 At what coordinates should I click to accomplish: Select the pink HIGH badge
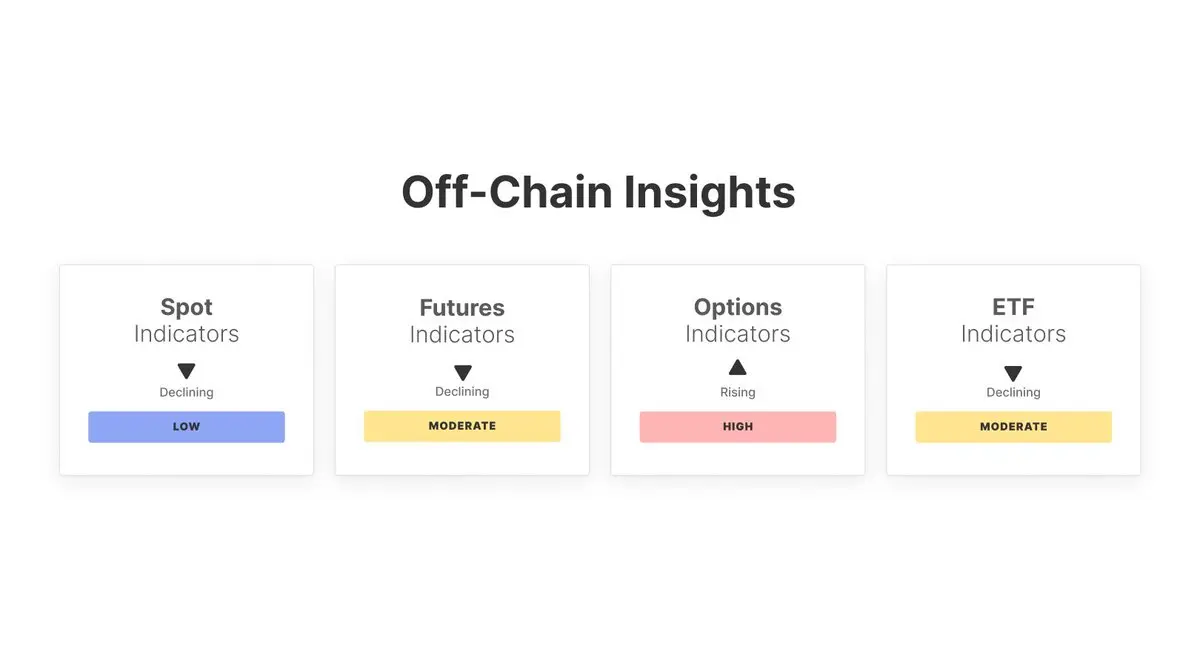[738, 427]
